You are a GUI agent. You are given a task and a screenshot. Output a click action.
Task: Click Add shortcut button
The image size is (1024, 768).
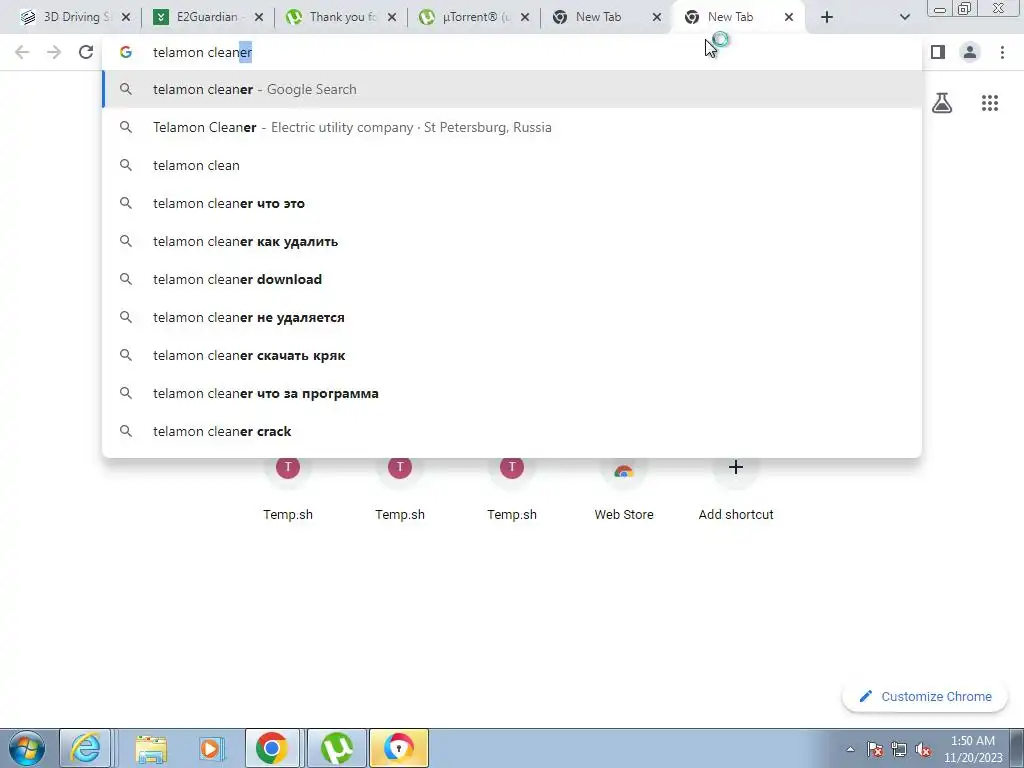point(736,490)
